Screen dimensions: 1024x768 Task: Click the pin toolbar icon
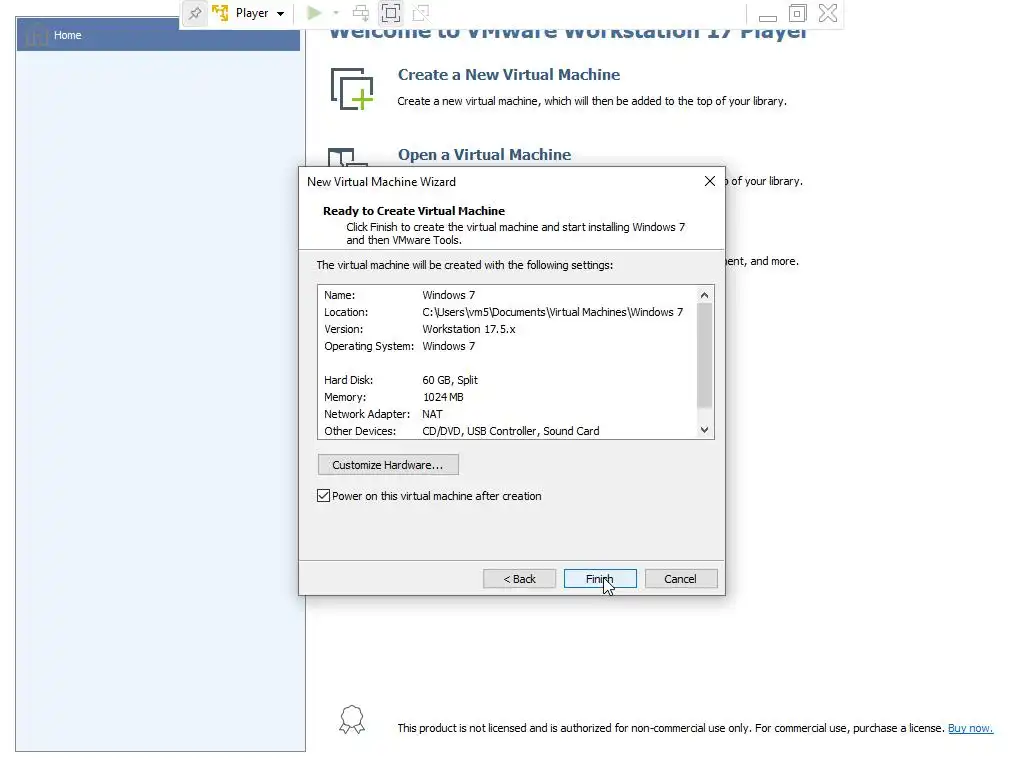tap(195, 13)
